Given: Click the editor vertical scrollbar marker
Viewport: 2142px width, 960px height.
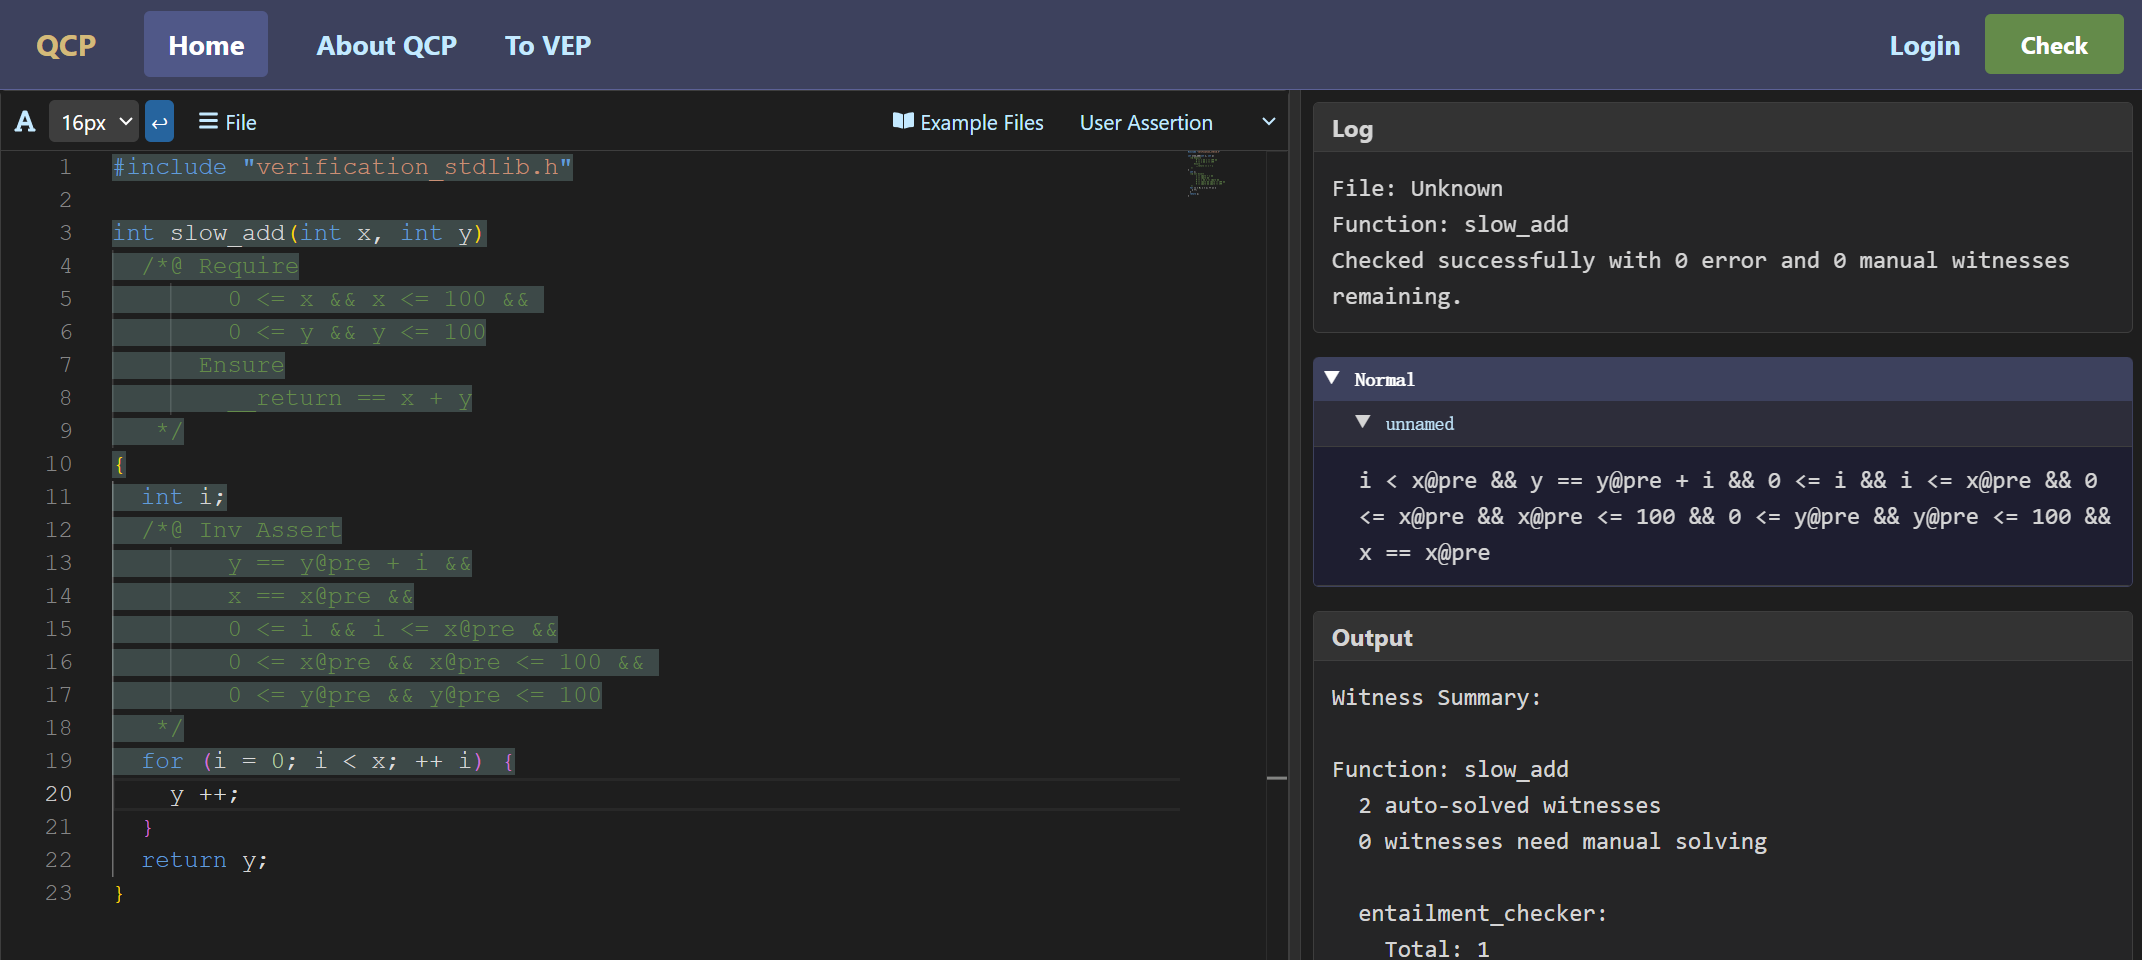Looking at the screenshot, I should [1277, 777].
